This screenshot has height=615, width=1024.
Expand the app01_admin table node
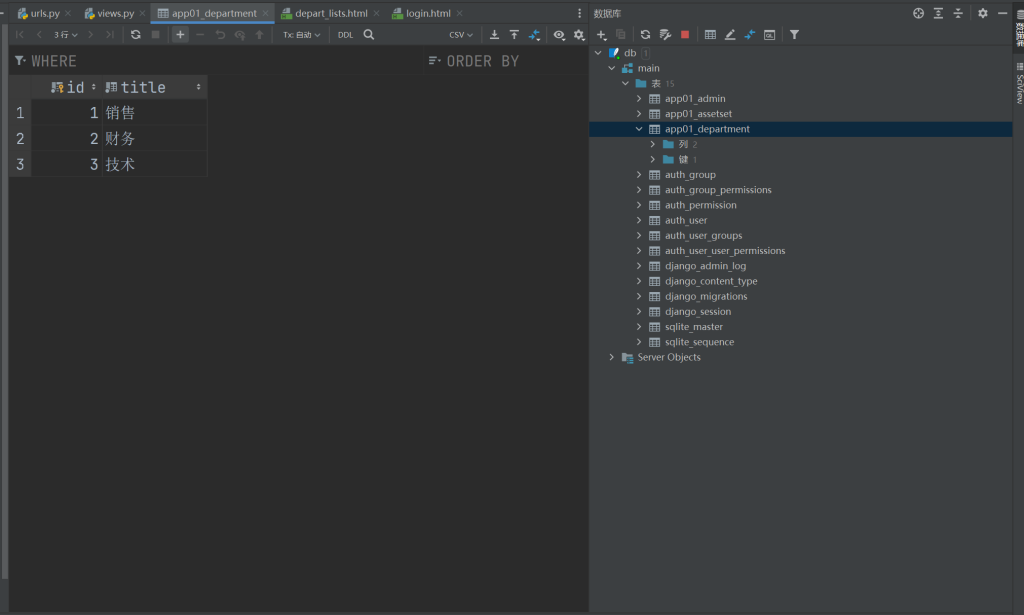[639, 99]
